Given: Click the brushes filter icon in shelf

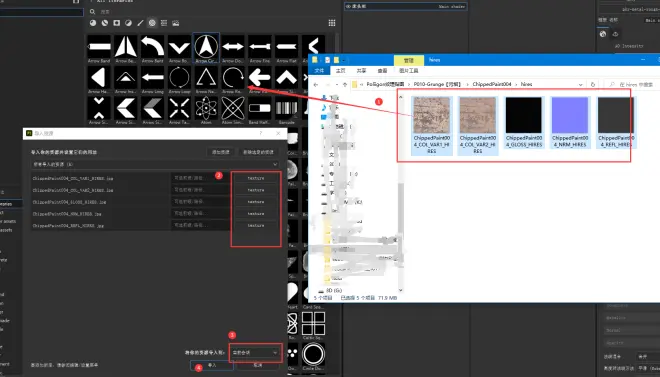Looking at the screenshot, I should (140, 23).
